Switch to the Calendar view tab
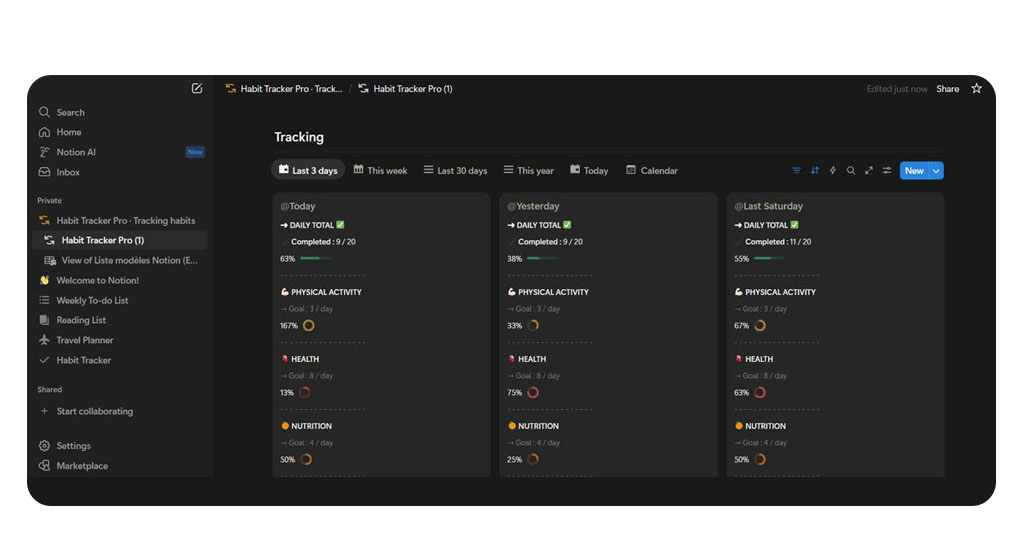Screen dimensions: 1024x536 (x=652, y=171)
